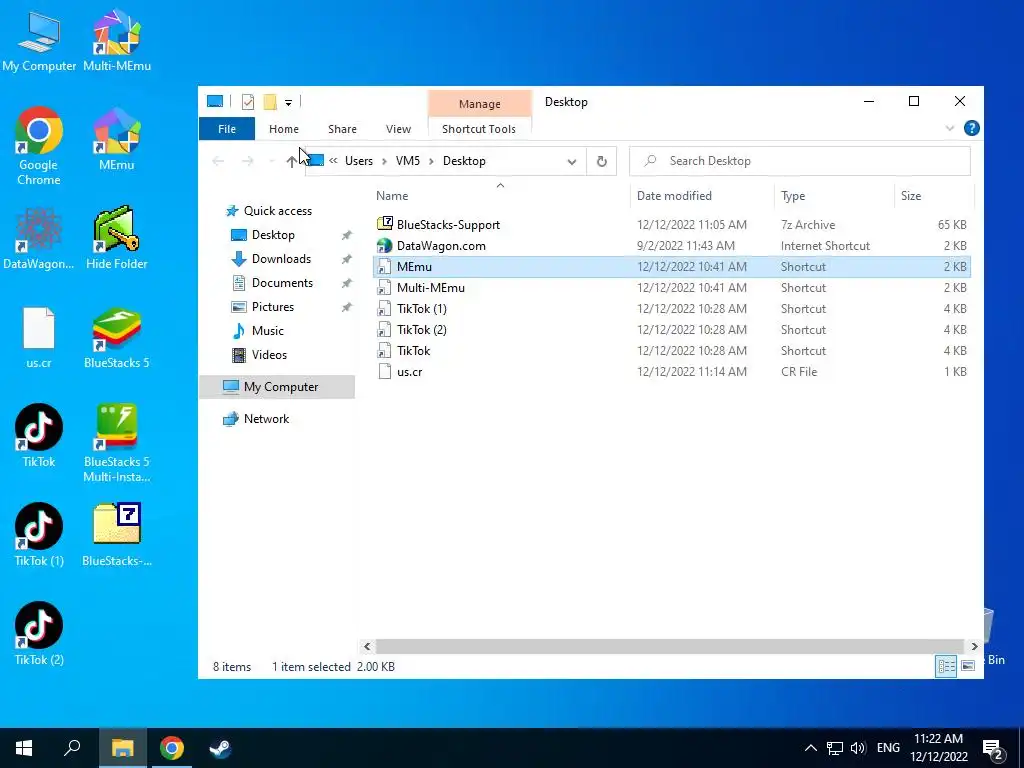Click VM5 in address breadcrumb
The width and height of the screenshot is (1024, 768).
[x=408, y=161]
